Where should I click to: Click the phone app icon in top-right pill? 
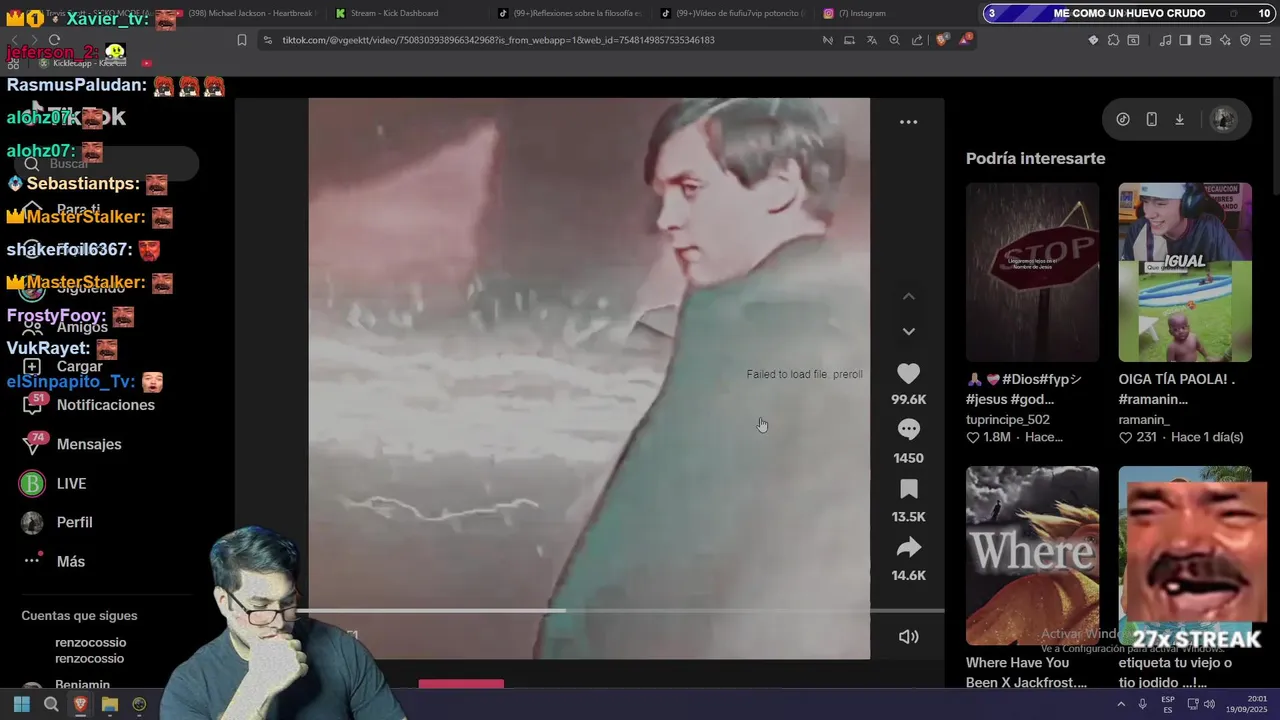(x=1151, y=119)
